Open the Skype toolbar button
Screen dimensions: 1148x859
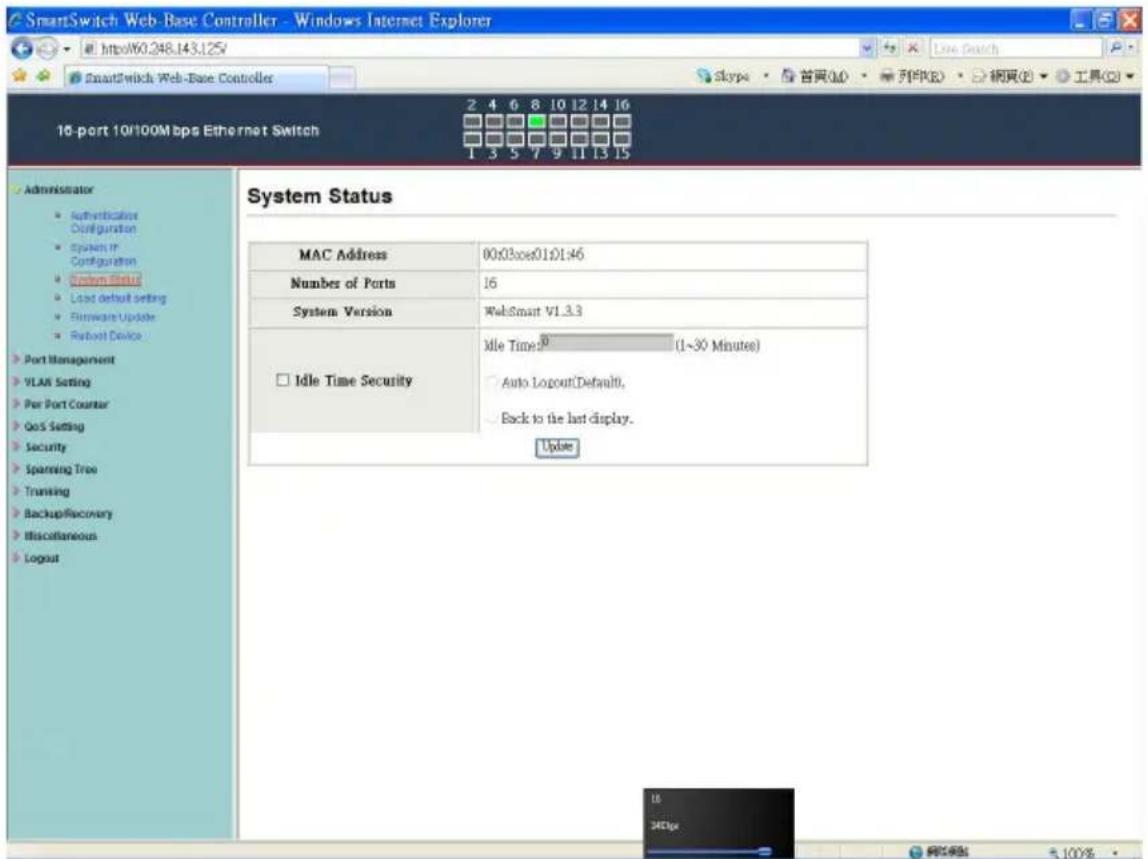pyautogui.click(x=723, y=76)
